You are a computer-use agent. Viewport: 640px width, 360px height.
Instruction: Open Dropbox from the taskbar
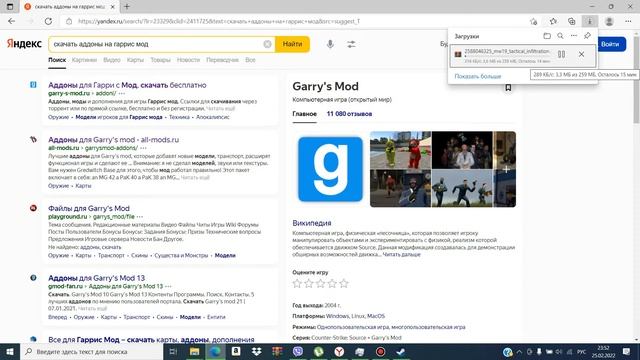pyautogui.click(x=256, y=351)
